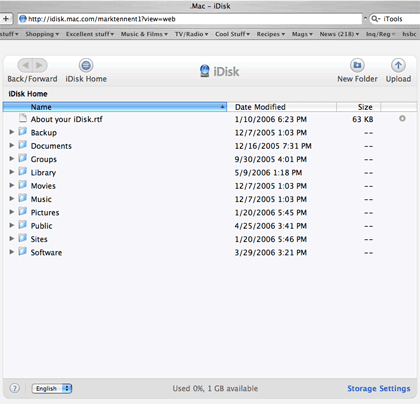The image size is (420, 404).
Task: Open the hsbc bookmark
Action: pos(409,34)
